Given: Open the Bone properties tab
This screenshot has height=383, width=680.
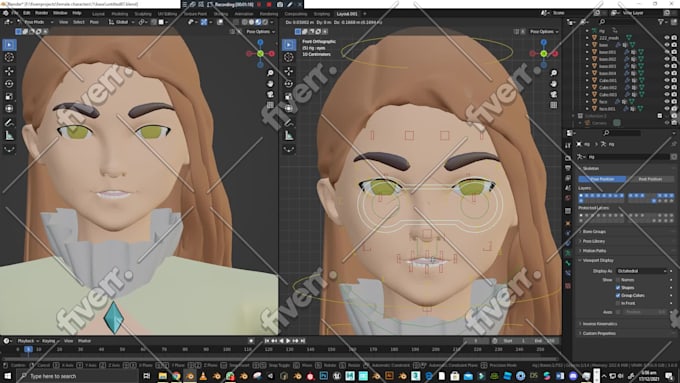Looking at the screenshot, I should click(x=568, y=263).
